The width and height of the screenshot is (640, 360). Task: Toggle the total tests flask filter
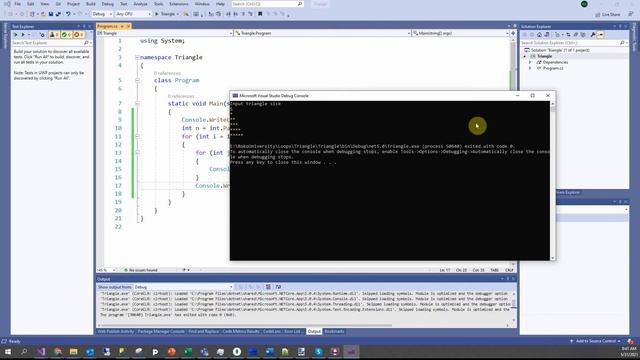(x=54, y=35)
